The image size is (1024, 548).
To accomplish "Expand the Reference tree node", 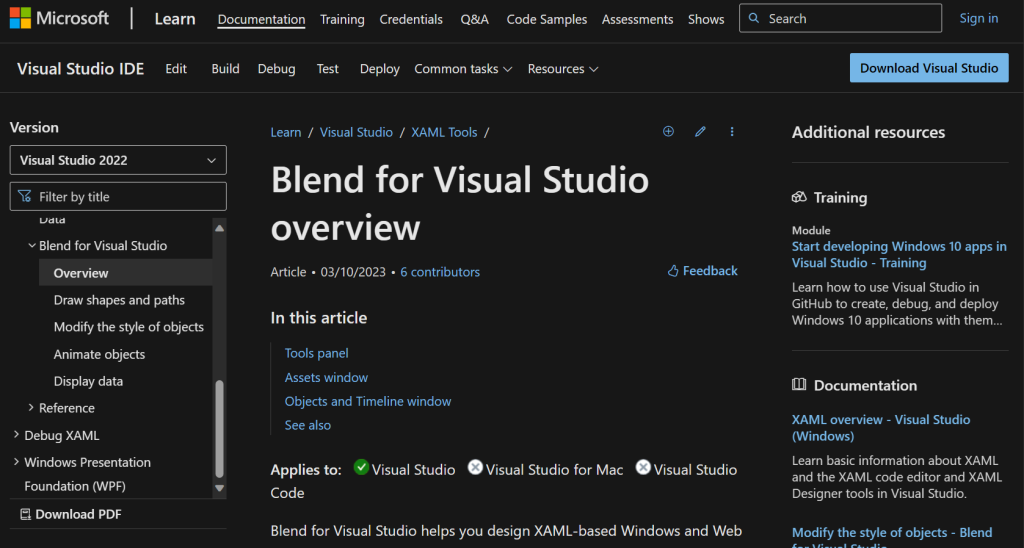I will pyautogui.click(x=31, y=408).
